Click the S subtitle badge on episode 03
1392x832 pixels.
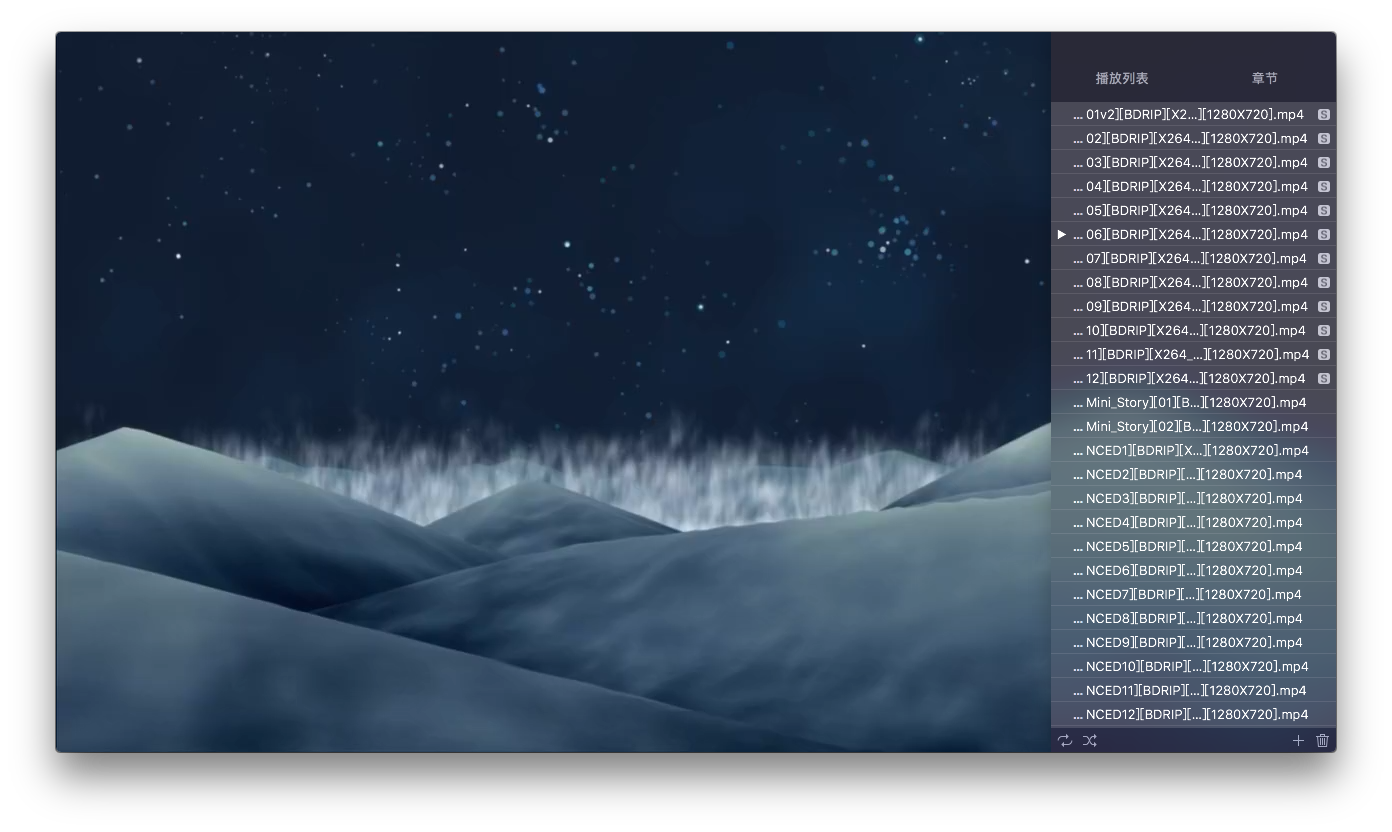click(x=1323, y=162)
